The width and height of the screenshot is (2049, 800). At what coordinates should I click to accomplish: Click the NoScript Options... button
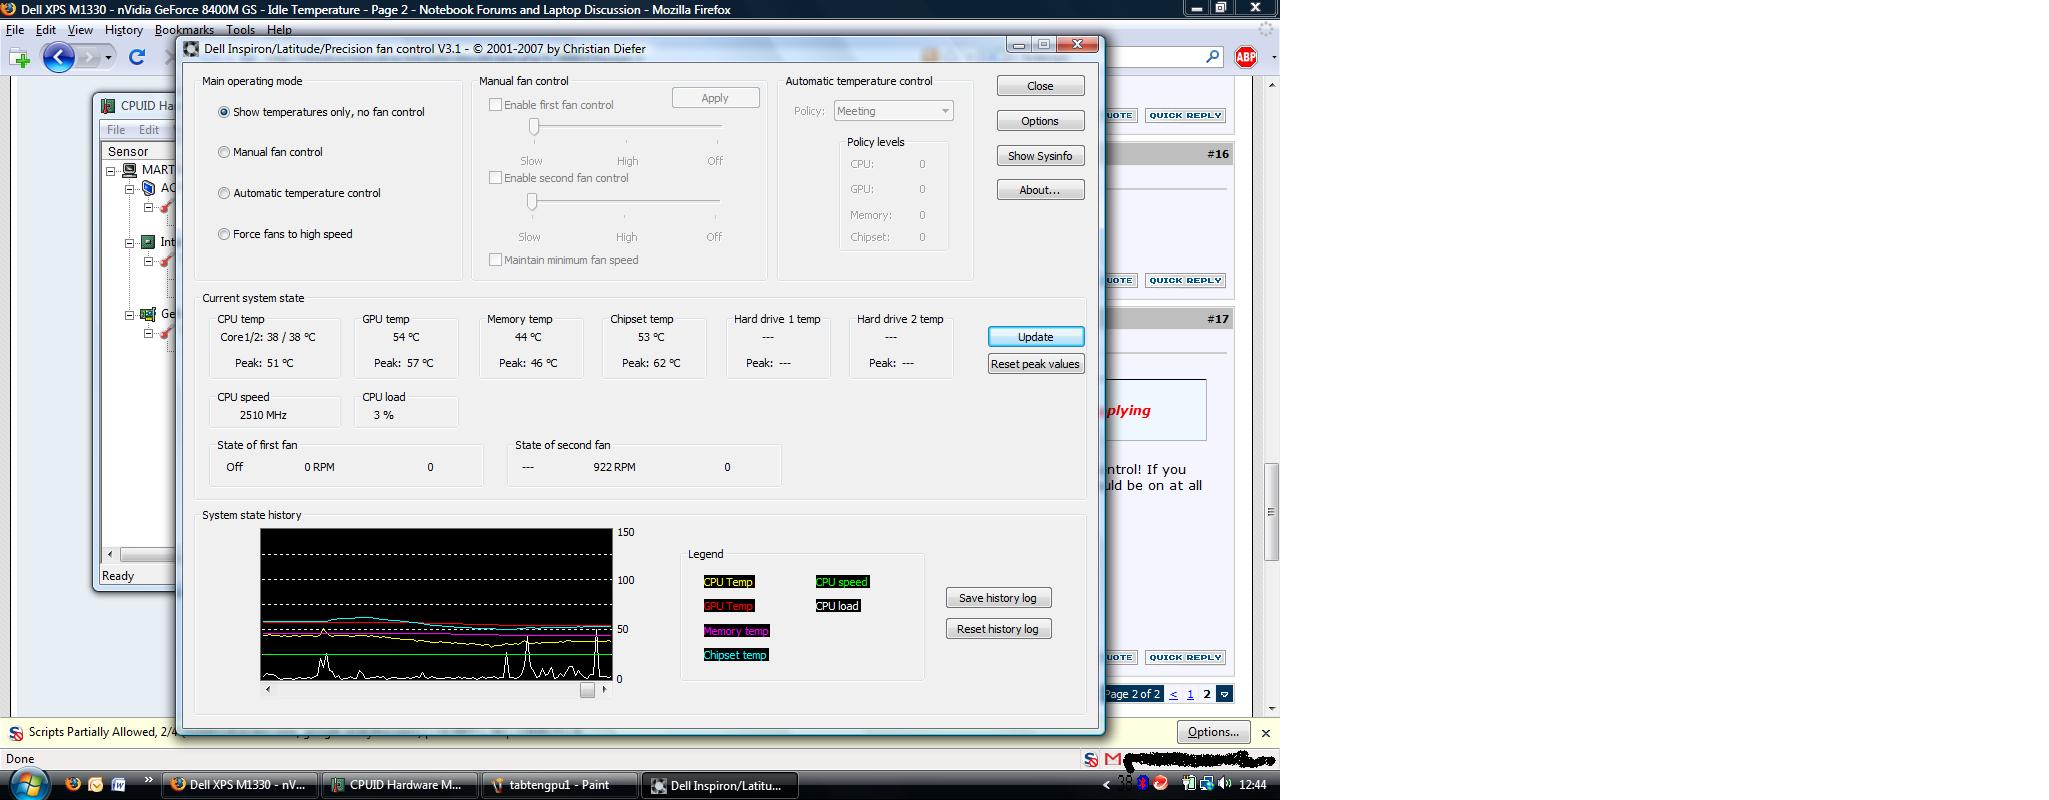click(1213, 732)
